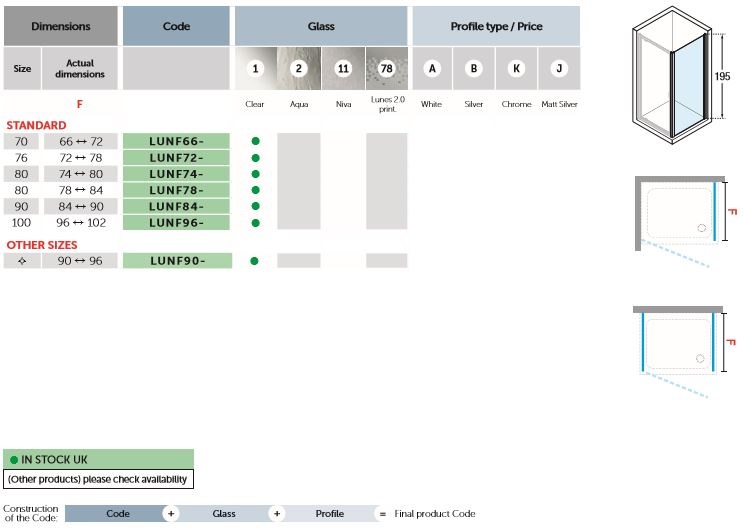Click the green stock dot for LUNF66-

pyautogui.click(x=255, y=141)
